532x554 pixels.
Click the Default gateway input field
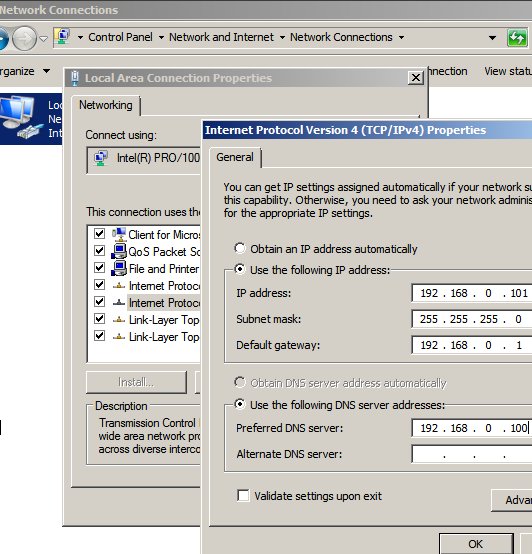coord(472,345)
